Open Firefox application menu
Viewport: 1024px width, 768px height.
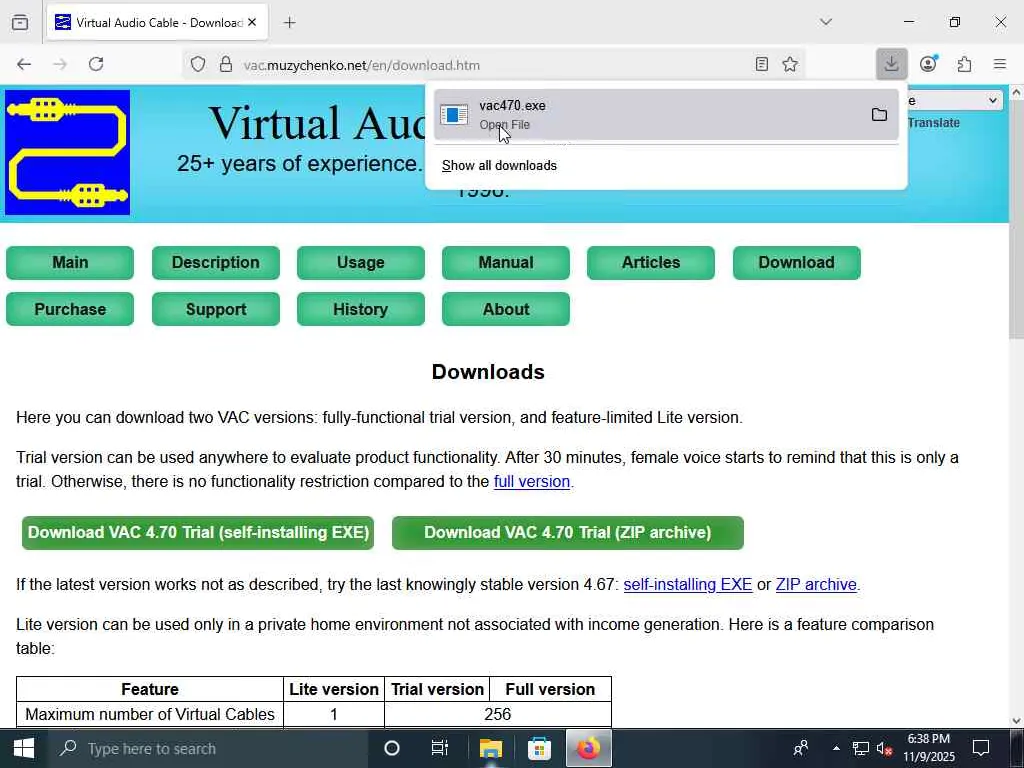[1000, 64]
